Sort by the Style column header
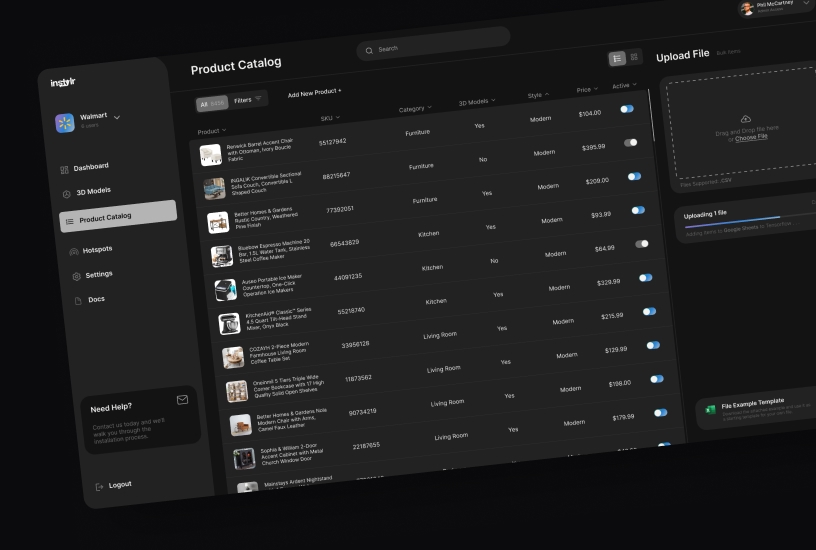816x550 pixels. [x=538, y=95]
